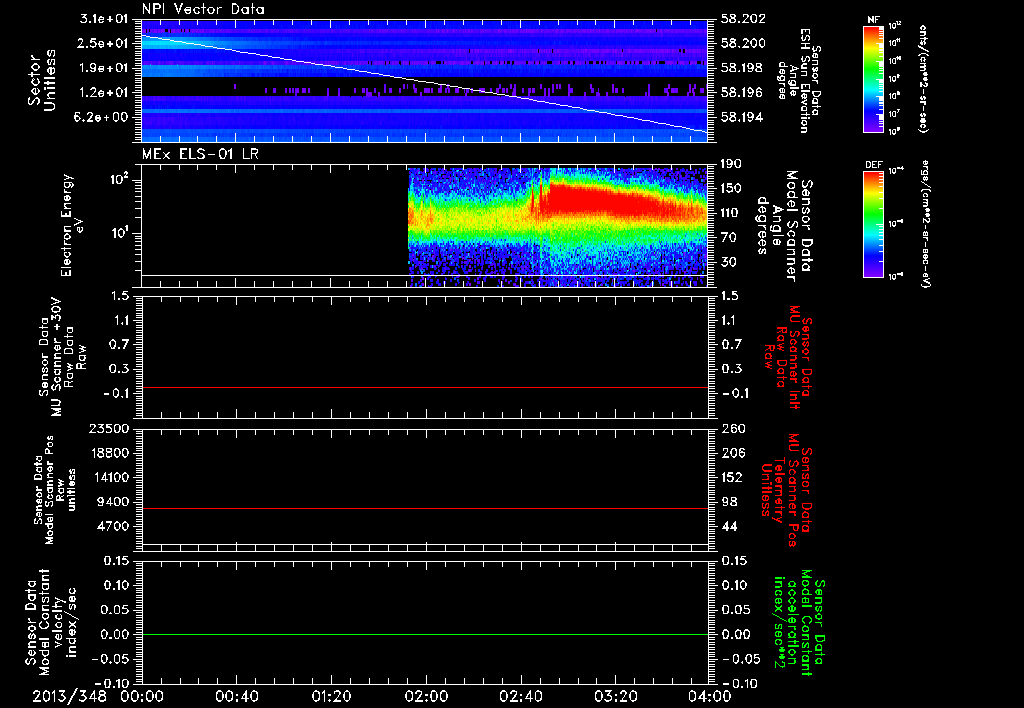This screenshot has width=1024, height=708.
Task: Click the 260 telemetry tick value
Action: click(733, 429)
